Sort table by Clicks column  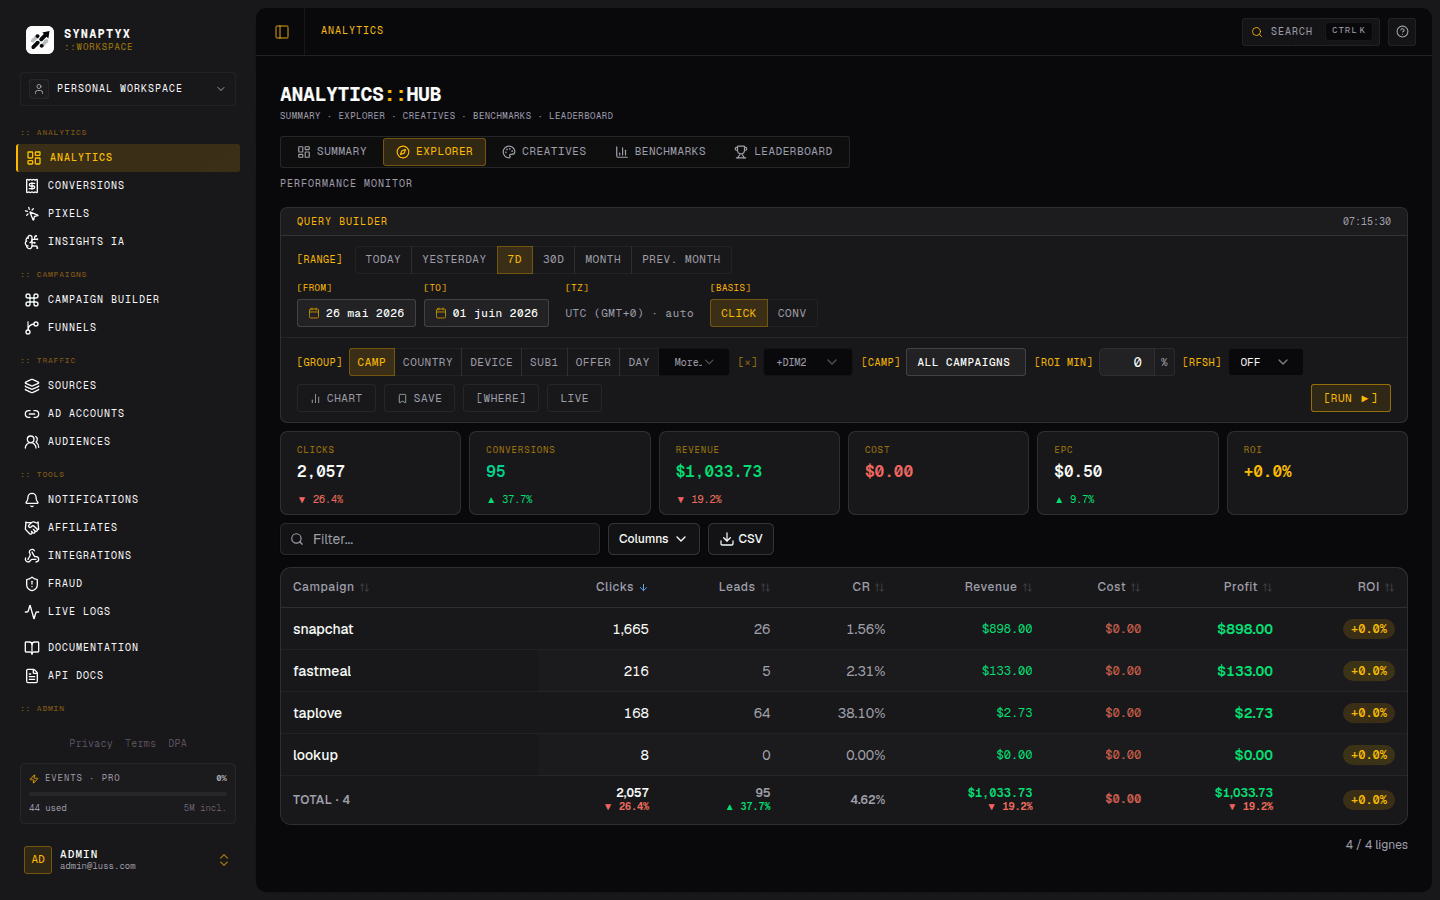621,587
